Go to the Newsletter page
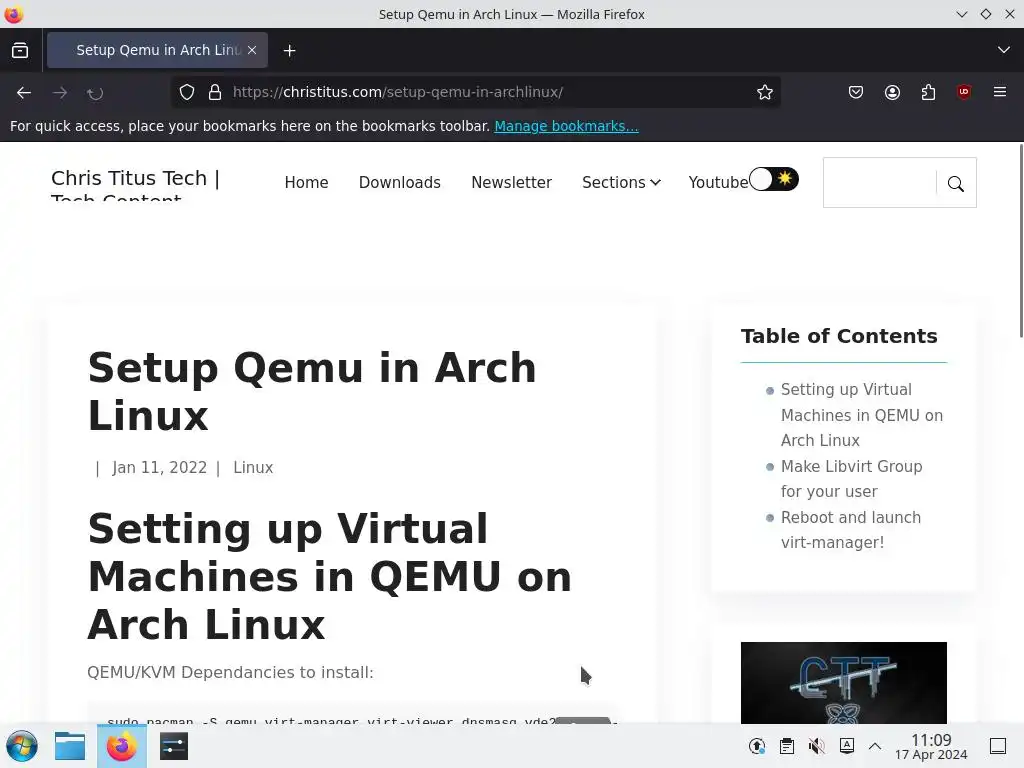Screen dimensions: 1024x768 tap(511, 182)
